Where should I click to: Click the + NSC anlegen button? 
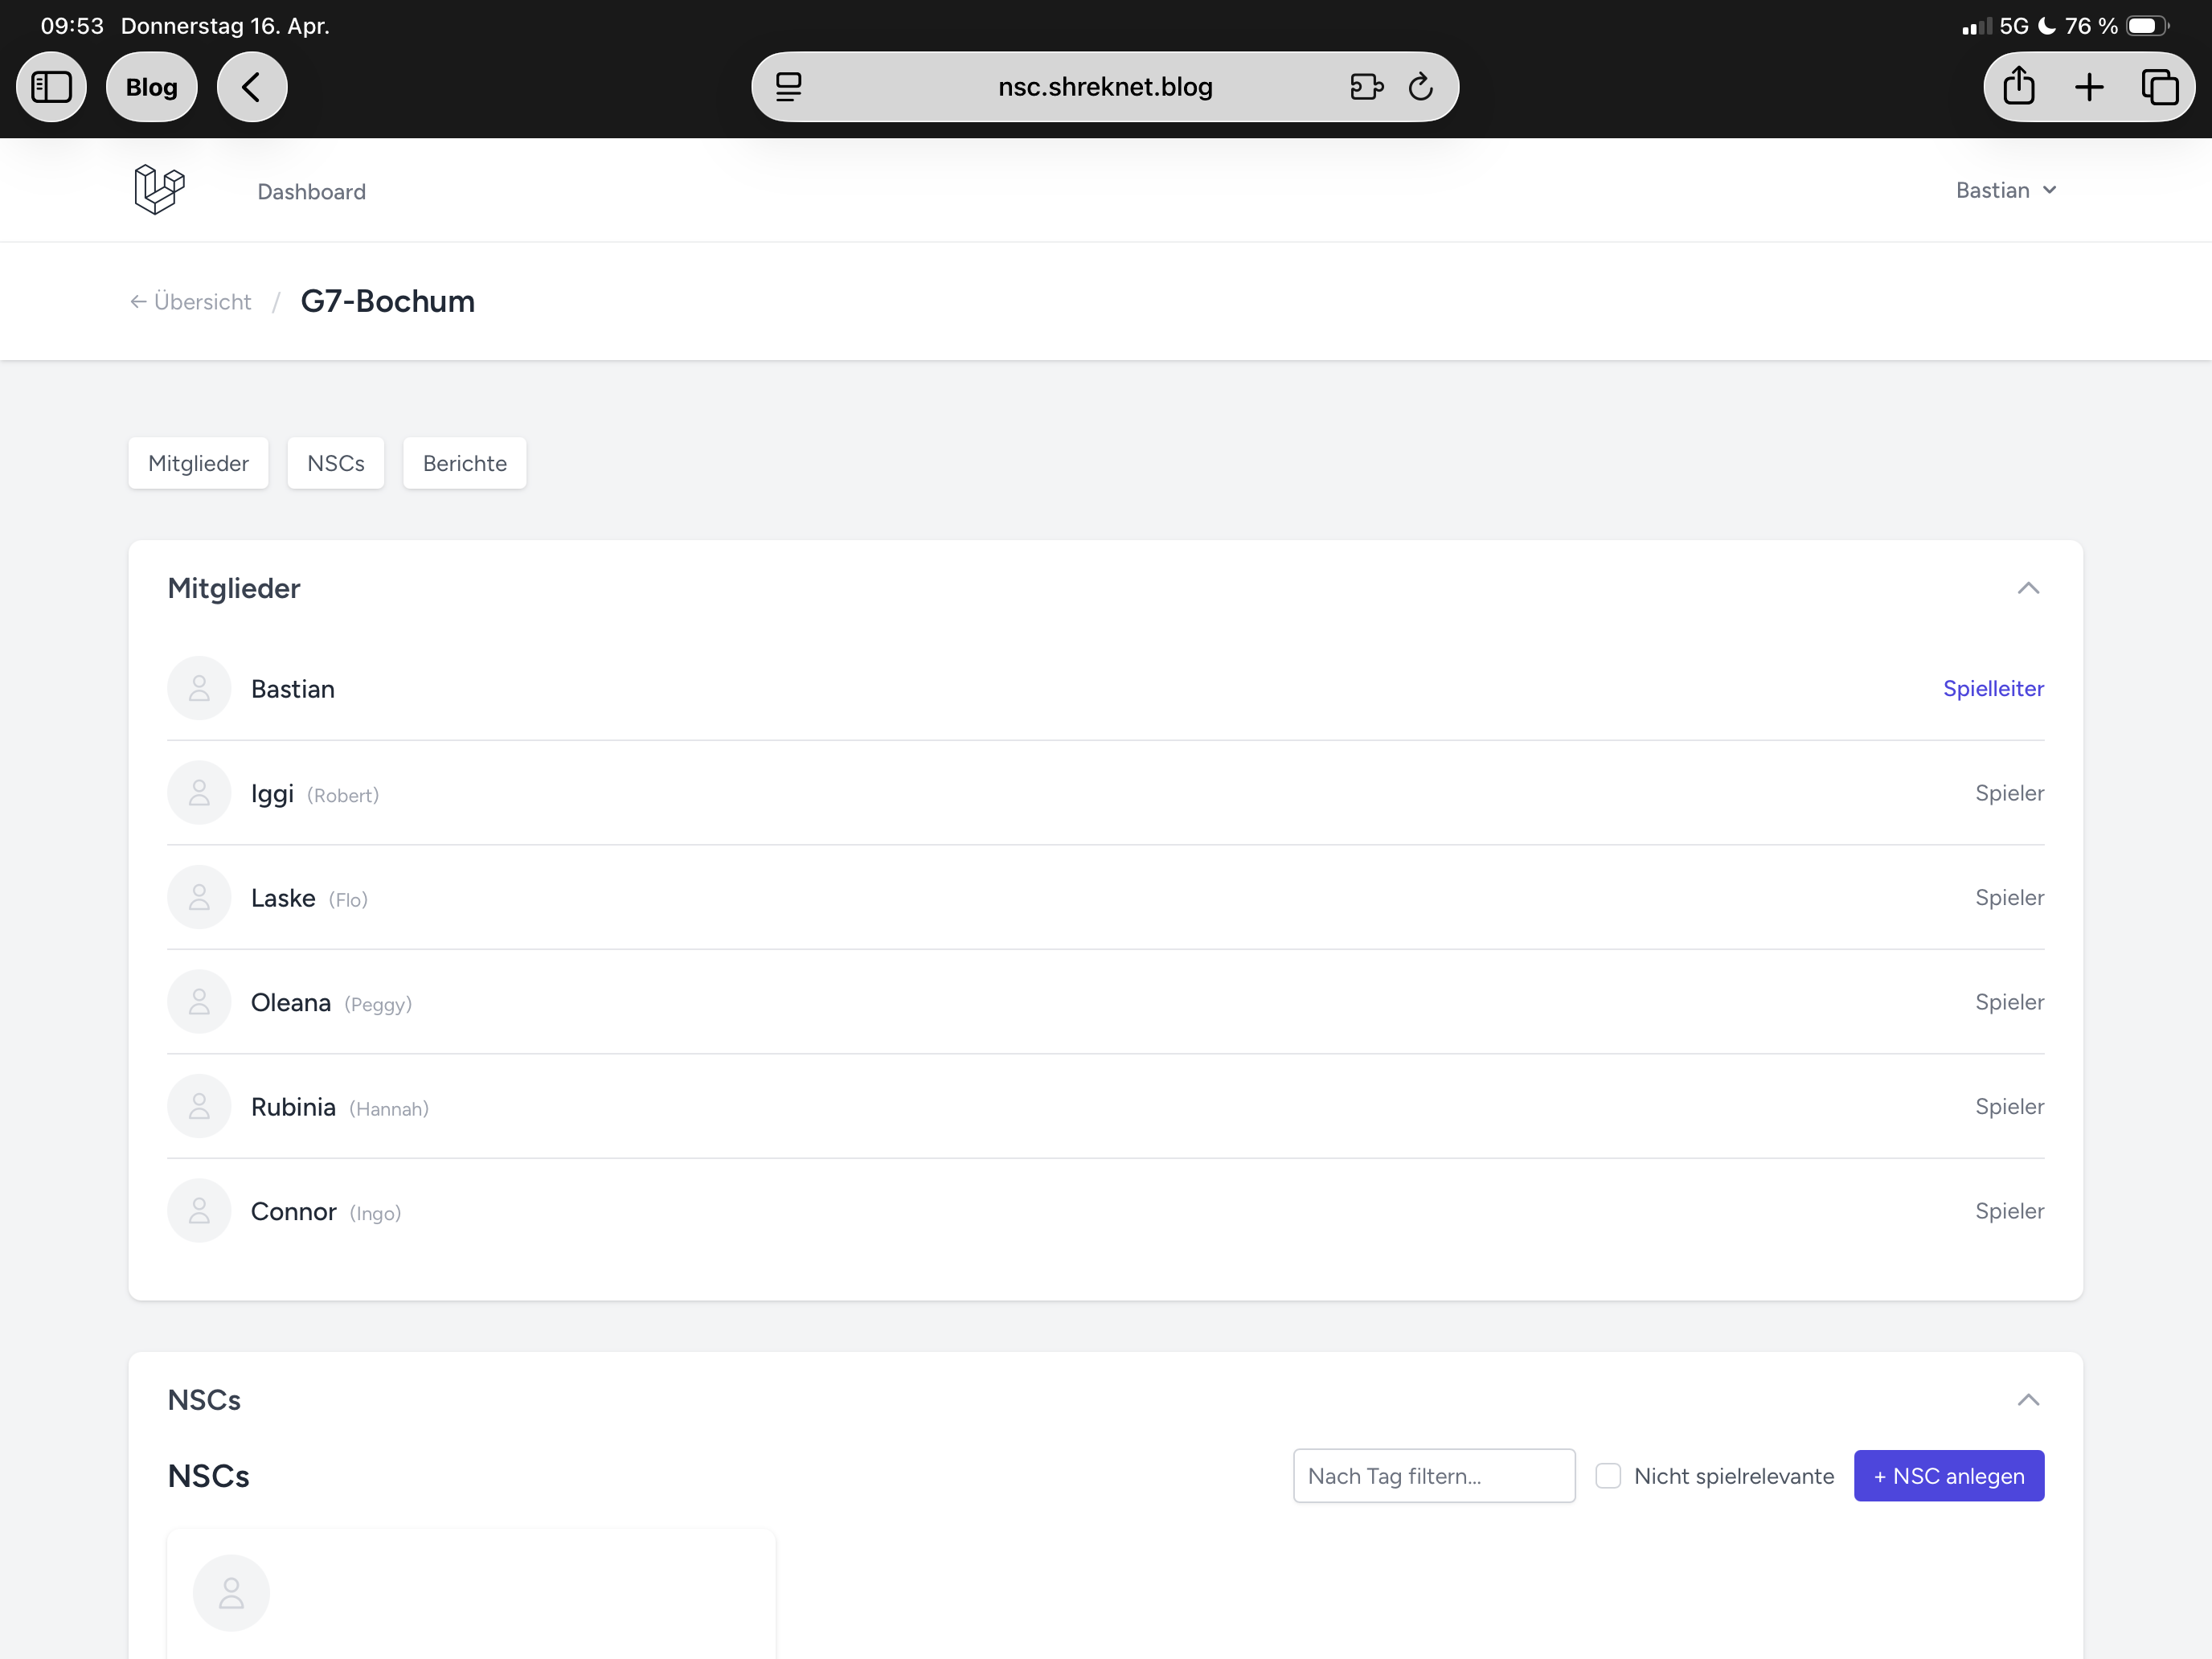click(1948, 1476)
